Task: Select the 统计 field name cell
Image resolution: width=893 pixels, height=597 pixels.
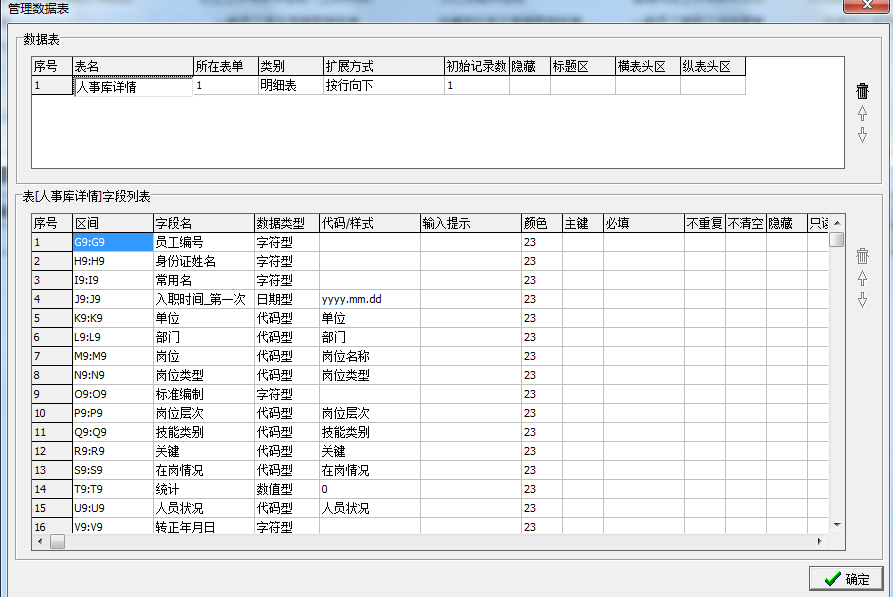Action: point(204,489)
